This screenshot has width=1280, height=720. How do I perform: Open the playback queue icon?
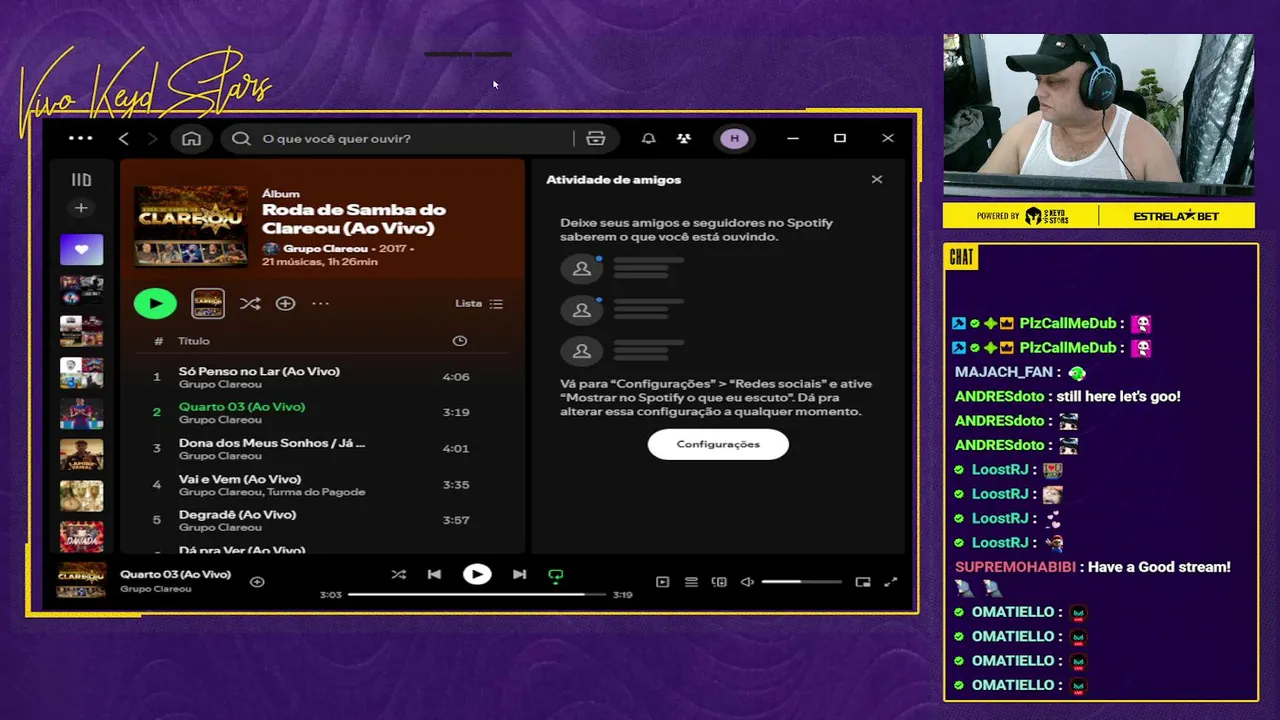[x=691, y=582]
